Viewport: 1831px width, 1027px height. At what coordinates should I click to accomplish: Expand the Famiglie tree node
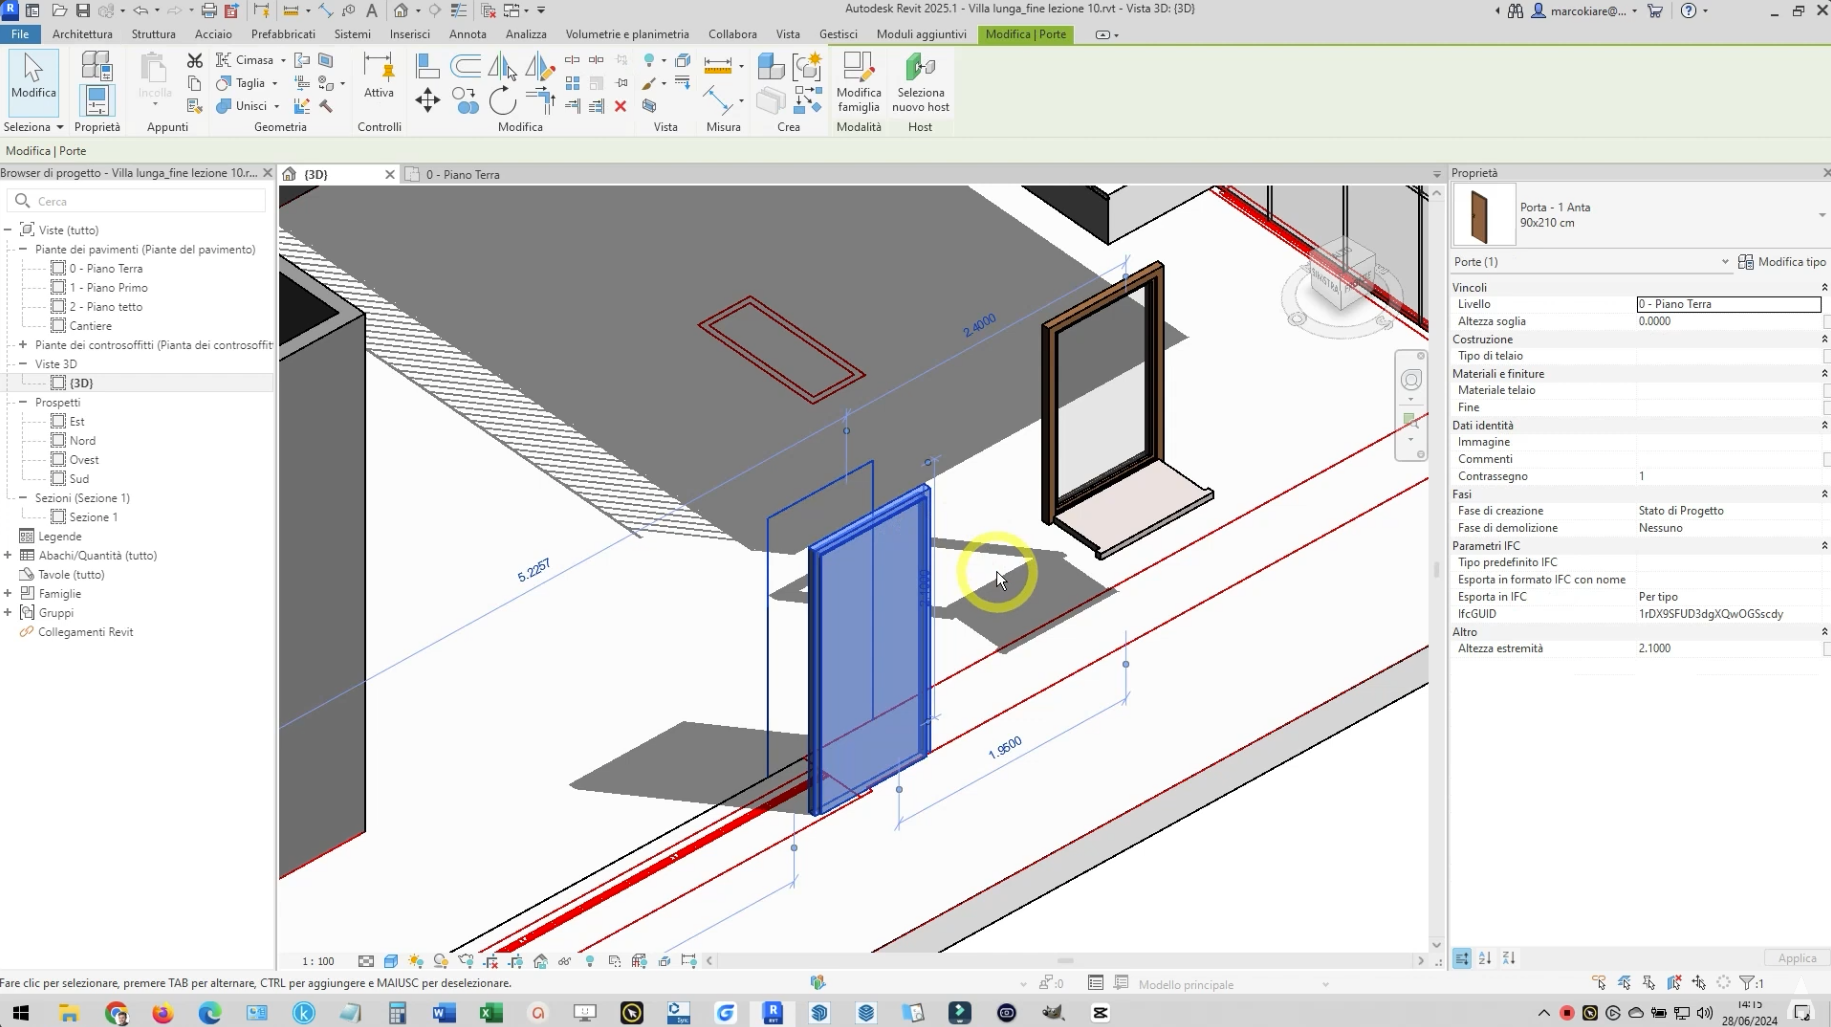click(8, 594)
